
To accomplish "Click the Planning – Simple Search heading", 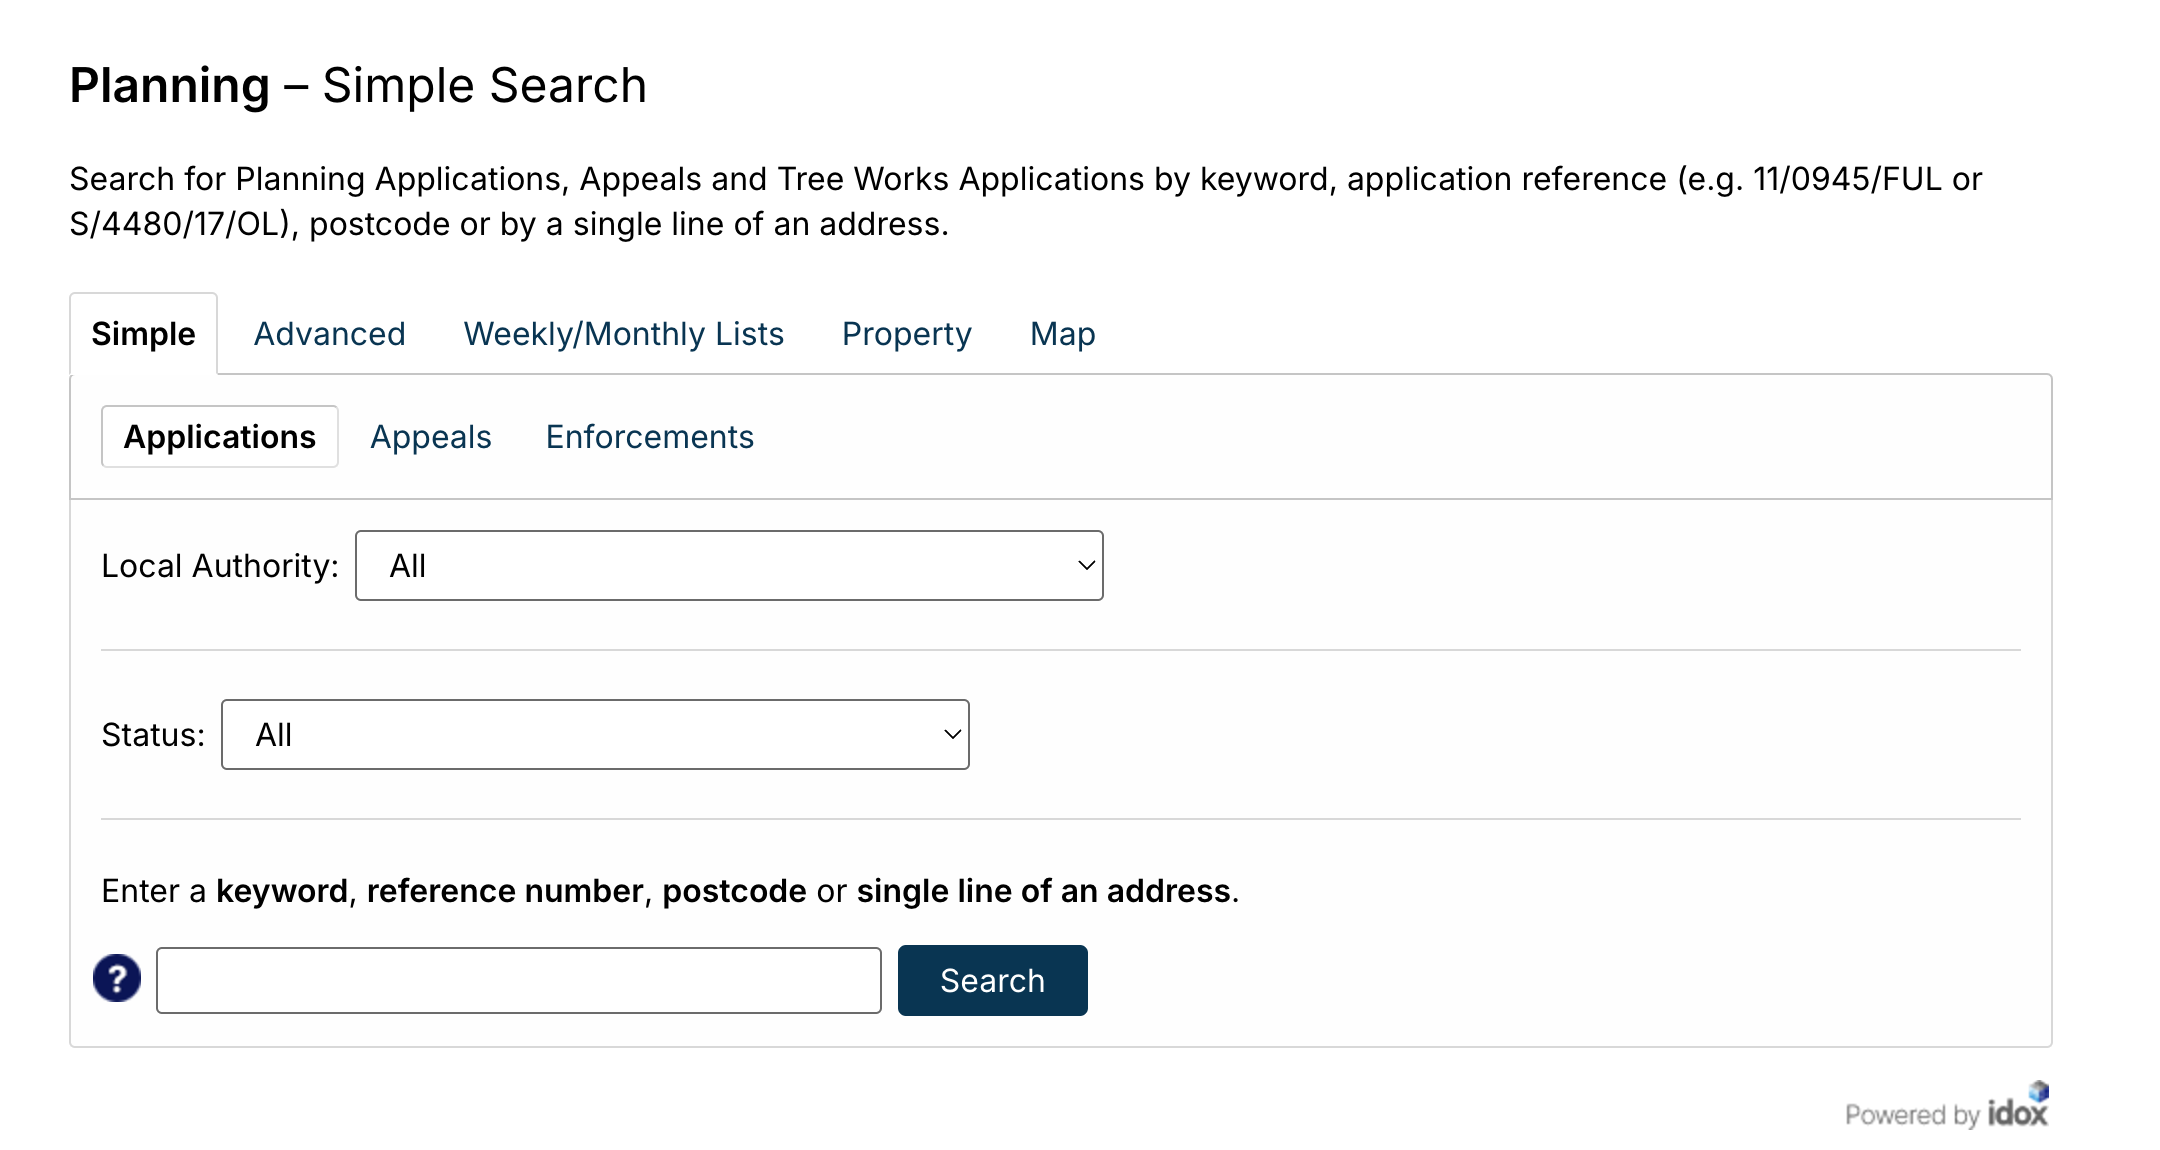I will click(x=358, y=86).
